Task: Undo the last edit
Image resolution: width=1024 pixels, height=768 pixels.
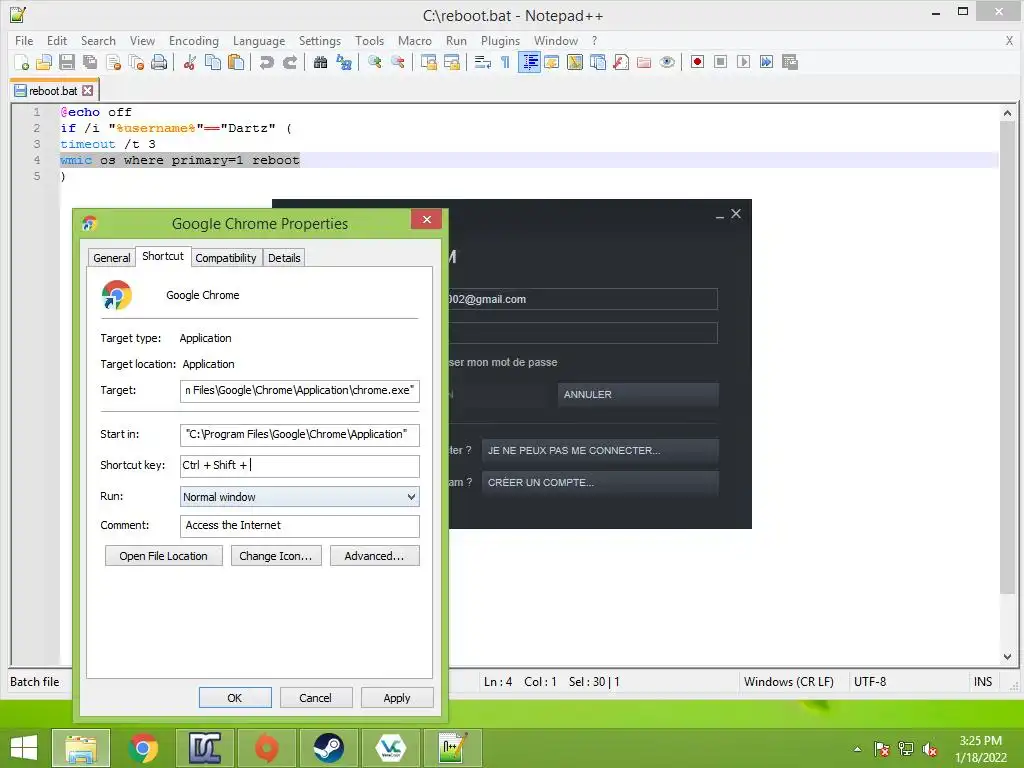Action: (266, 62)
